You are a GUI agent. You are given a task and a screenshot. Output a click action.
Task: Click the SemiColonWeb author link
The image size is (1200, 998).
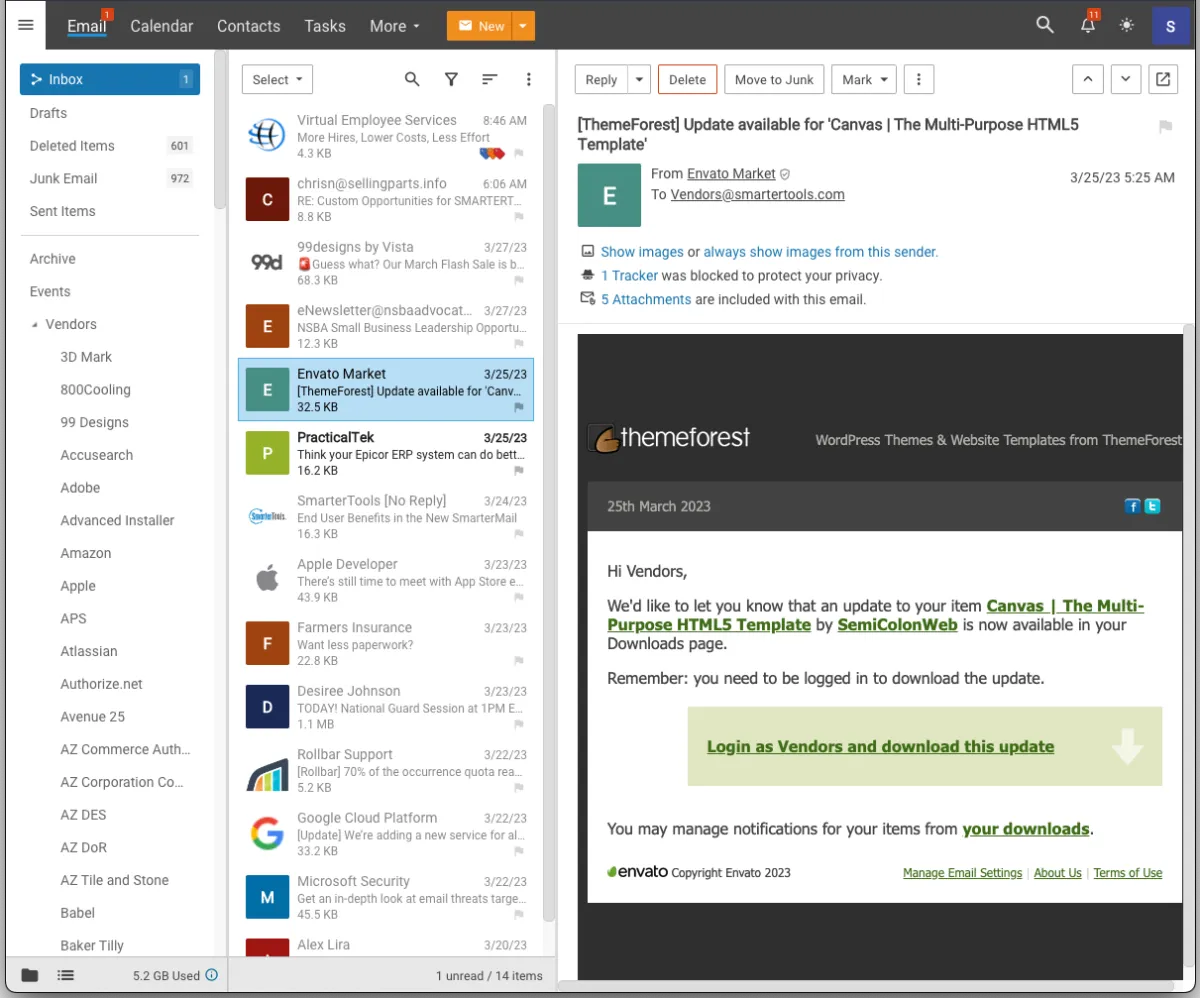point(897,625)
